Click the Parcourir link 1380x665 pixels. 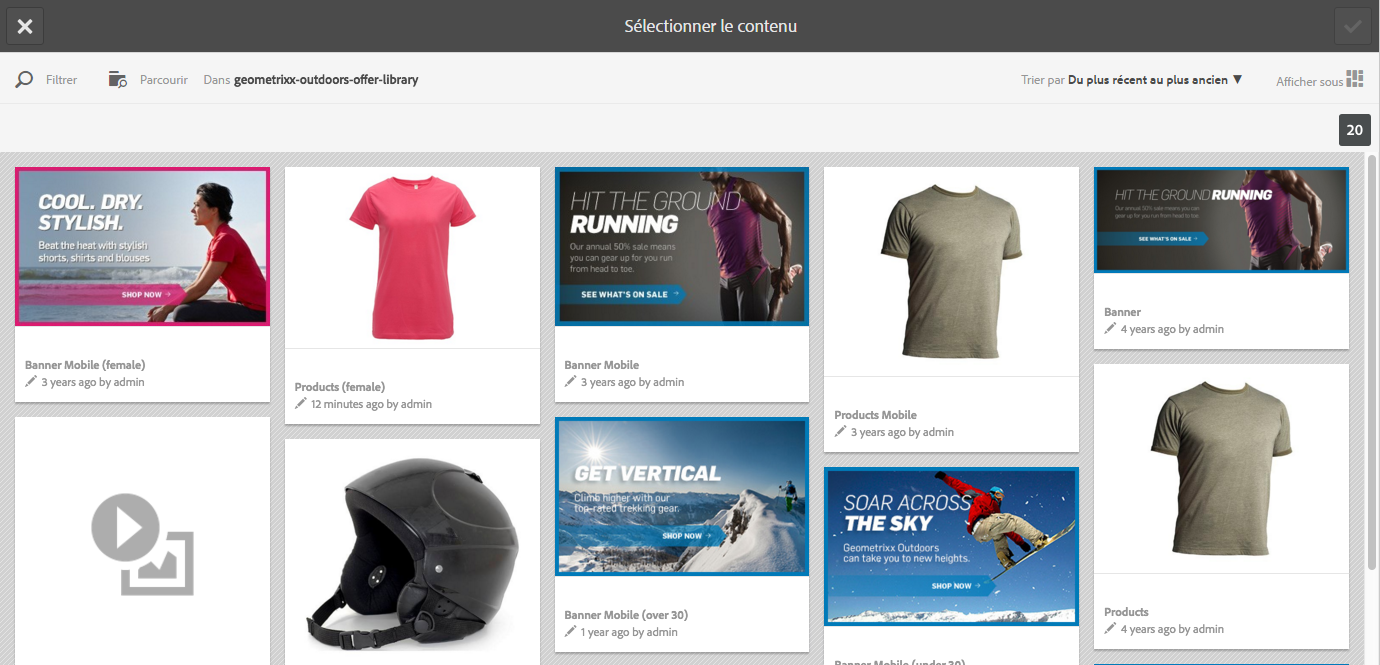pos(164,79)
